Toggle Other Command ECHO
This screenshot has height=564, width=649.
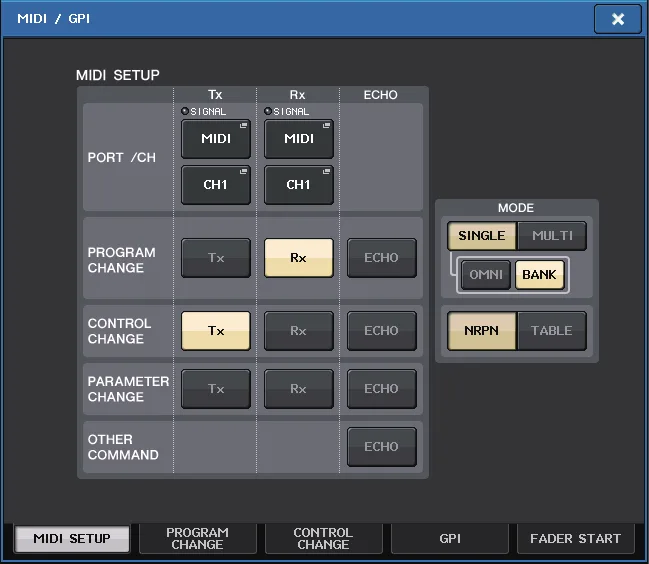382,447
